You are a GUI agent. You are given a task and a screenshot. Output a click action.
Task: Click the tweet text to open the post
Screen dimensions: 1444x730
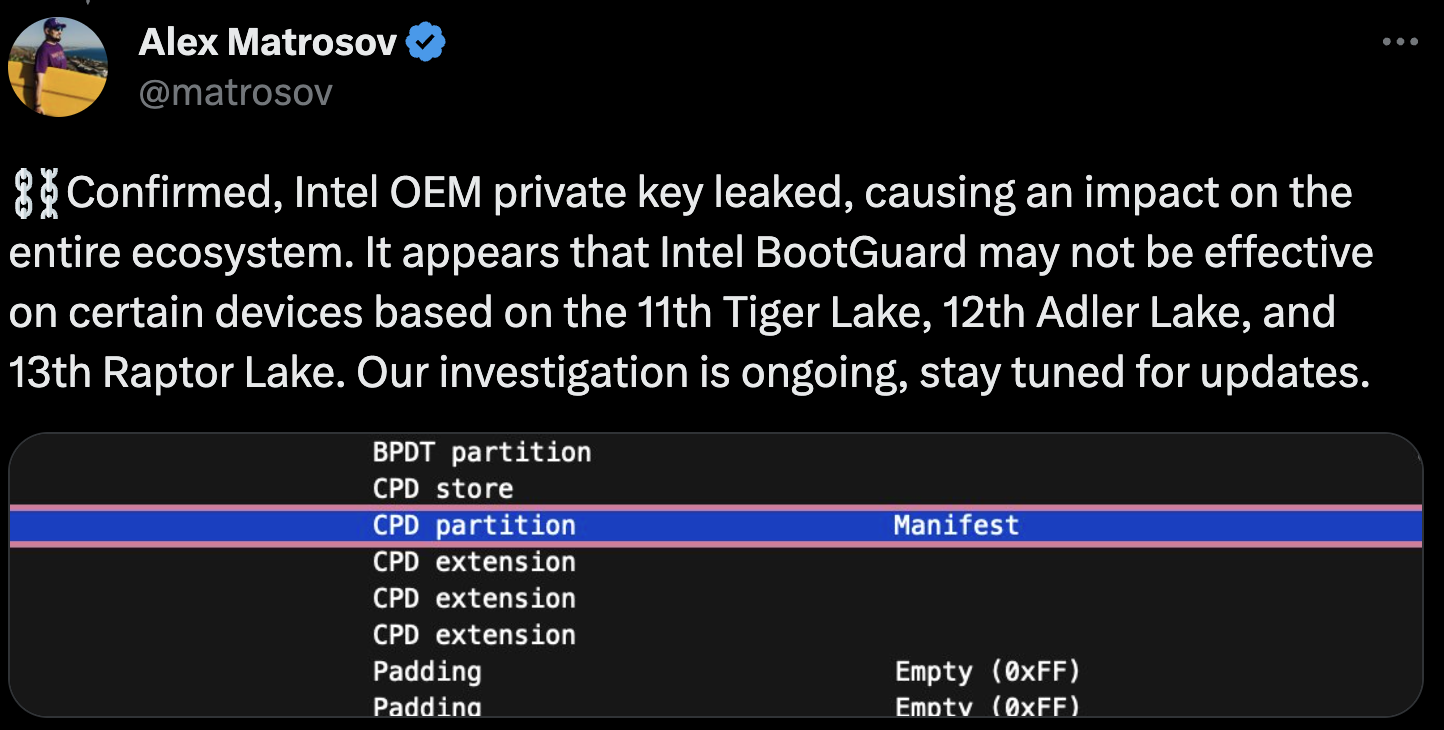click(x=690, y=282)
